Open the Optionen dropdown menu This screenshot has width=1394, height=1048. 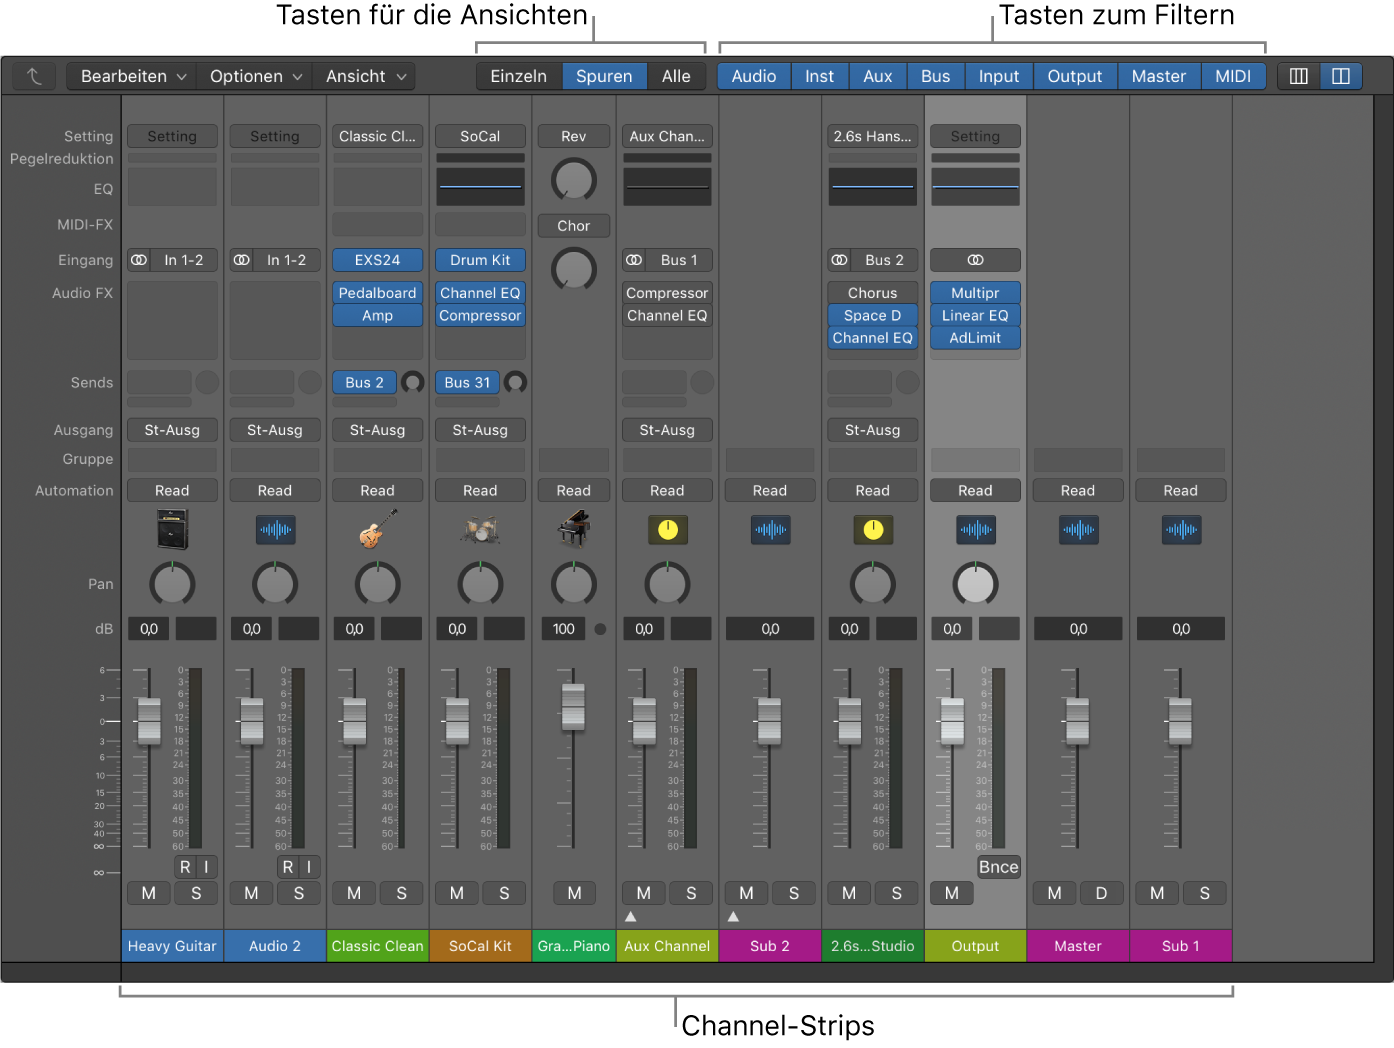point(255,76)
